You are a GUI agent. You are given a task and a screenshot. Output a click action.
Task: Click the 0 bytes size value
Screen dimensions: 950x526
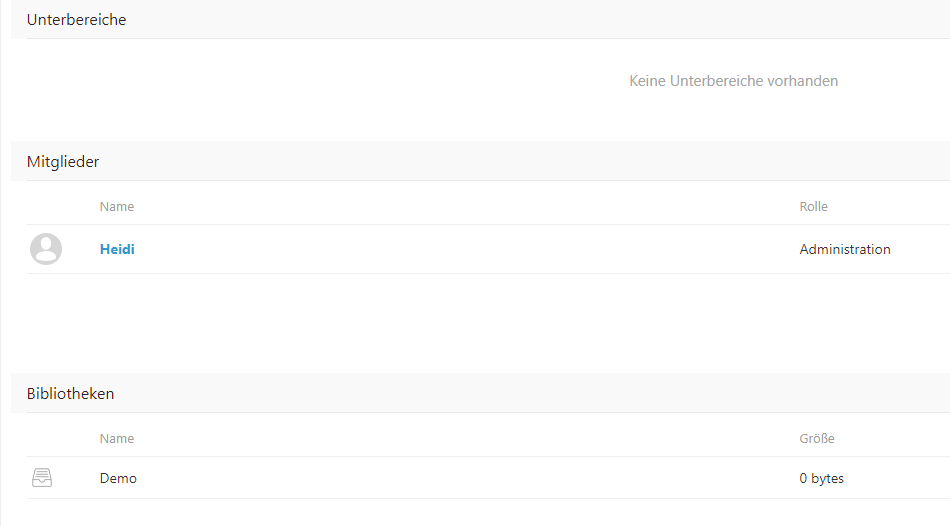821,478
